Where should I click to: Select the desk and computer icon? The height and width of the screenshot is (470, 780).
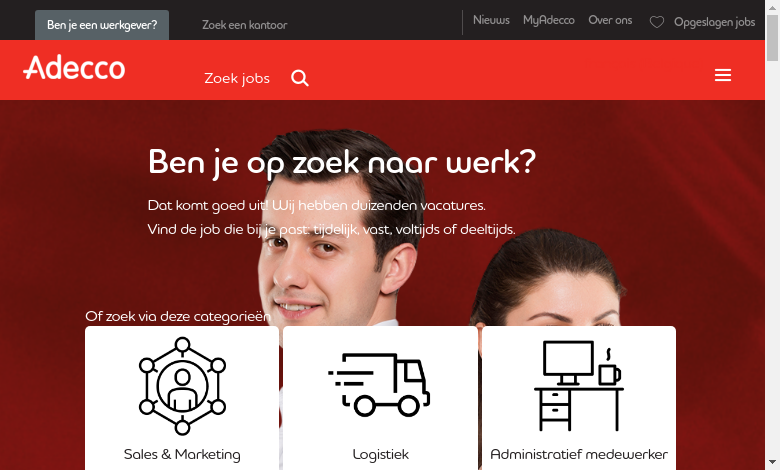tap(579, 385)
